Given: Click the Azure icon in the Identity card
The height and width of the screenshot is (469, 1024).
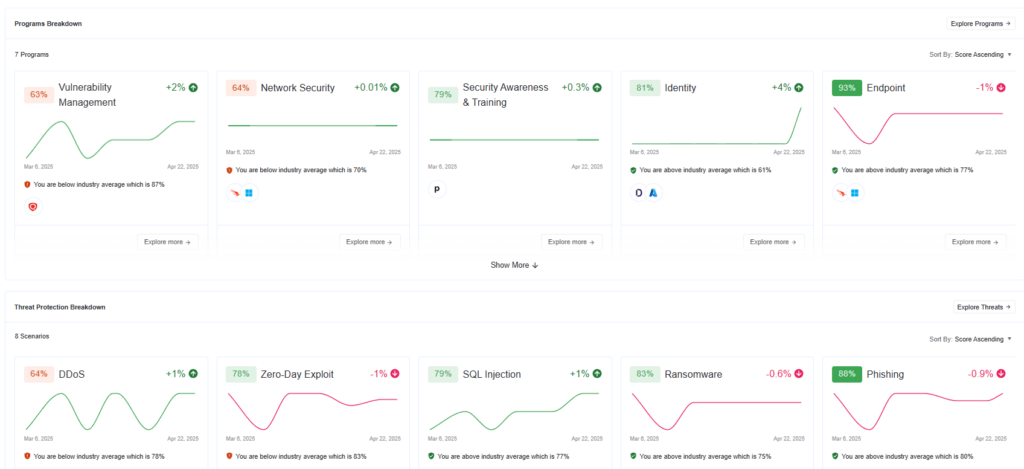Looking at the screenshot, I should click(x=653, y=193).
